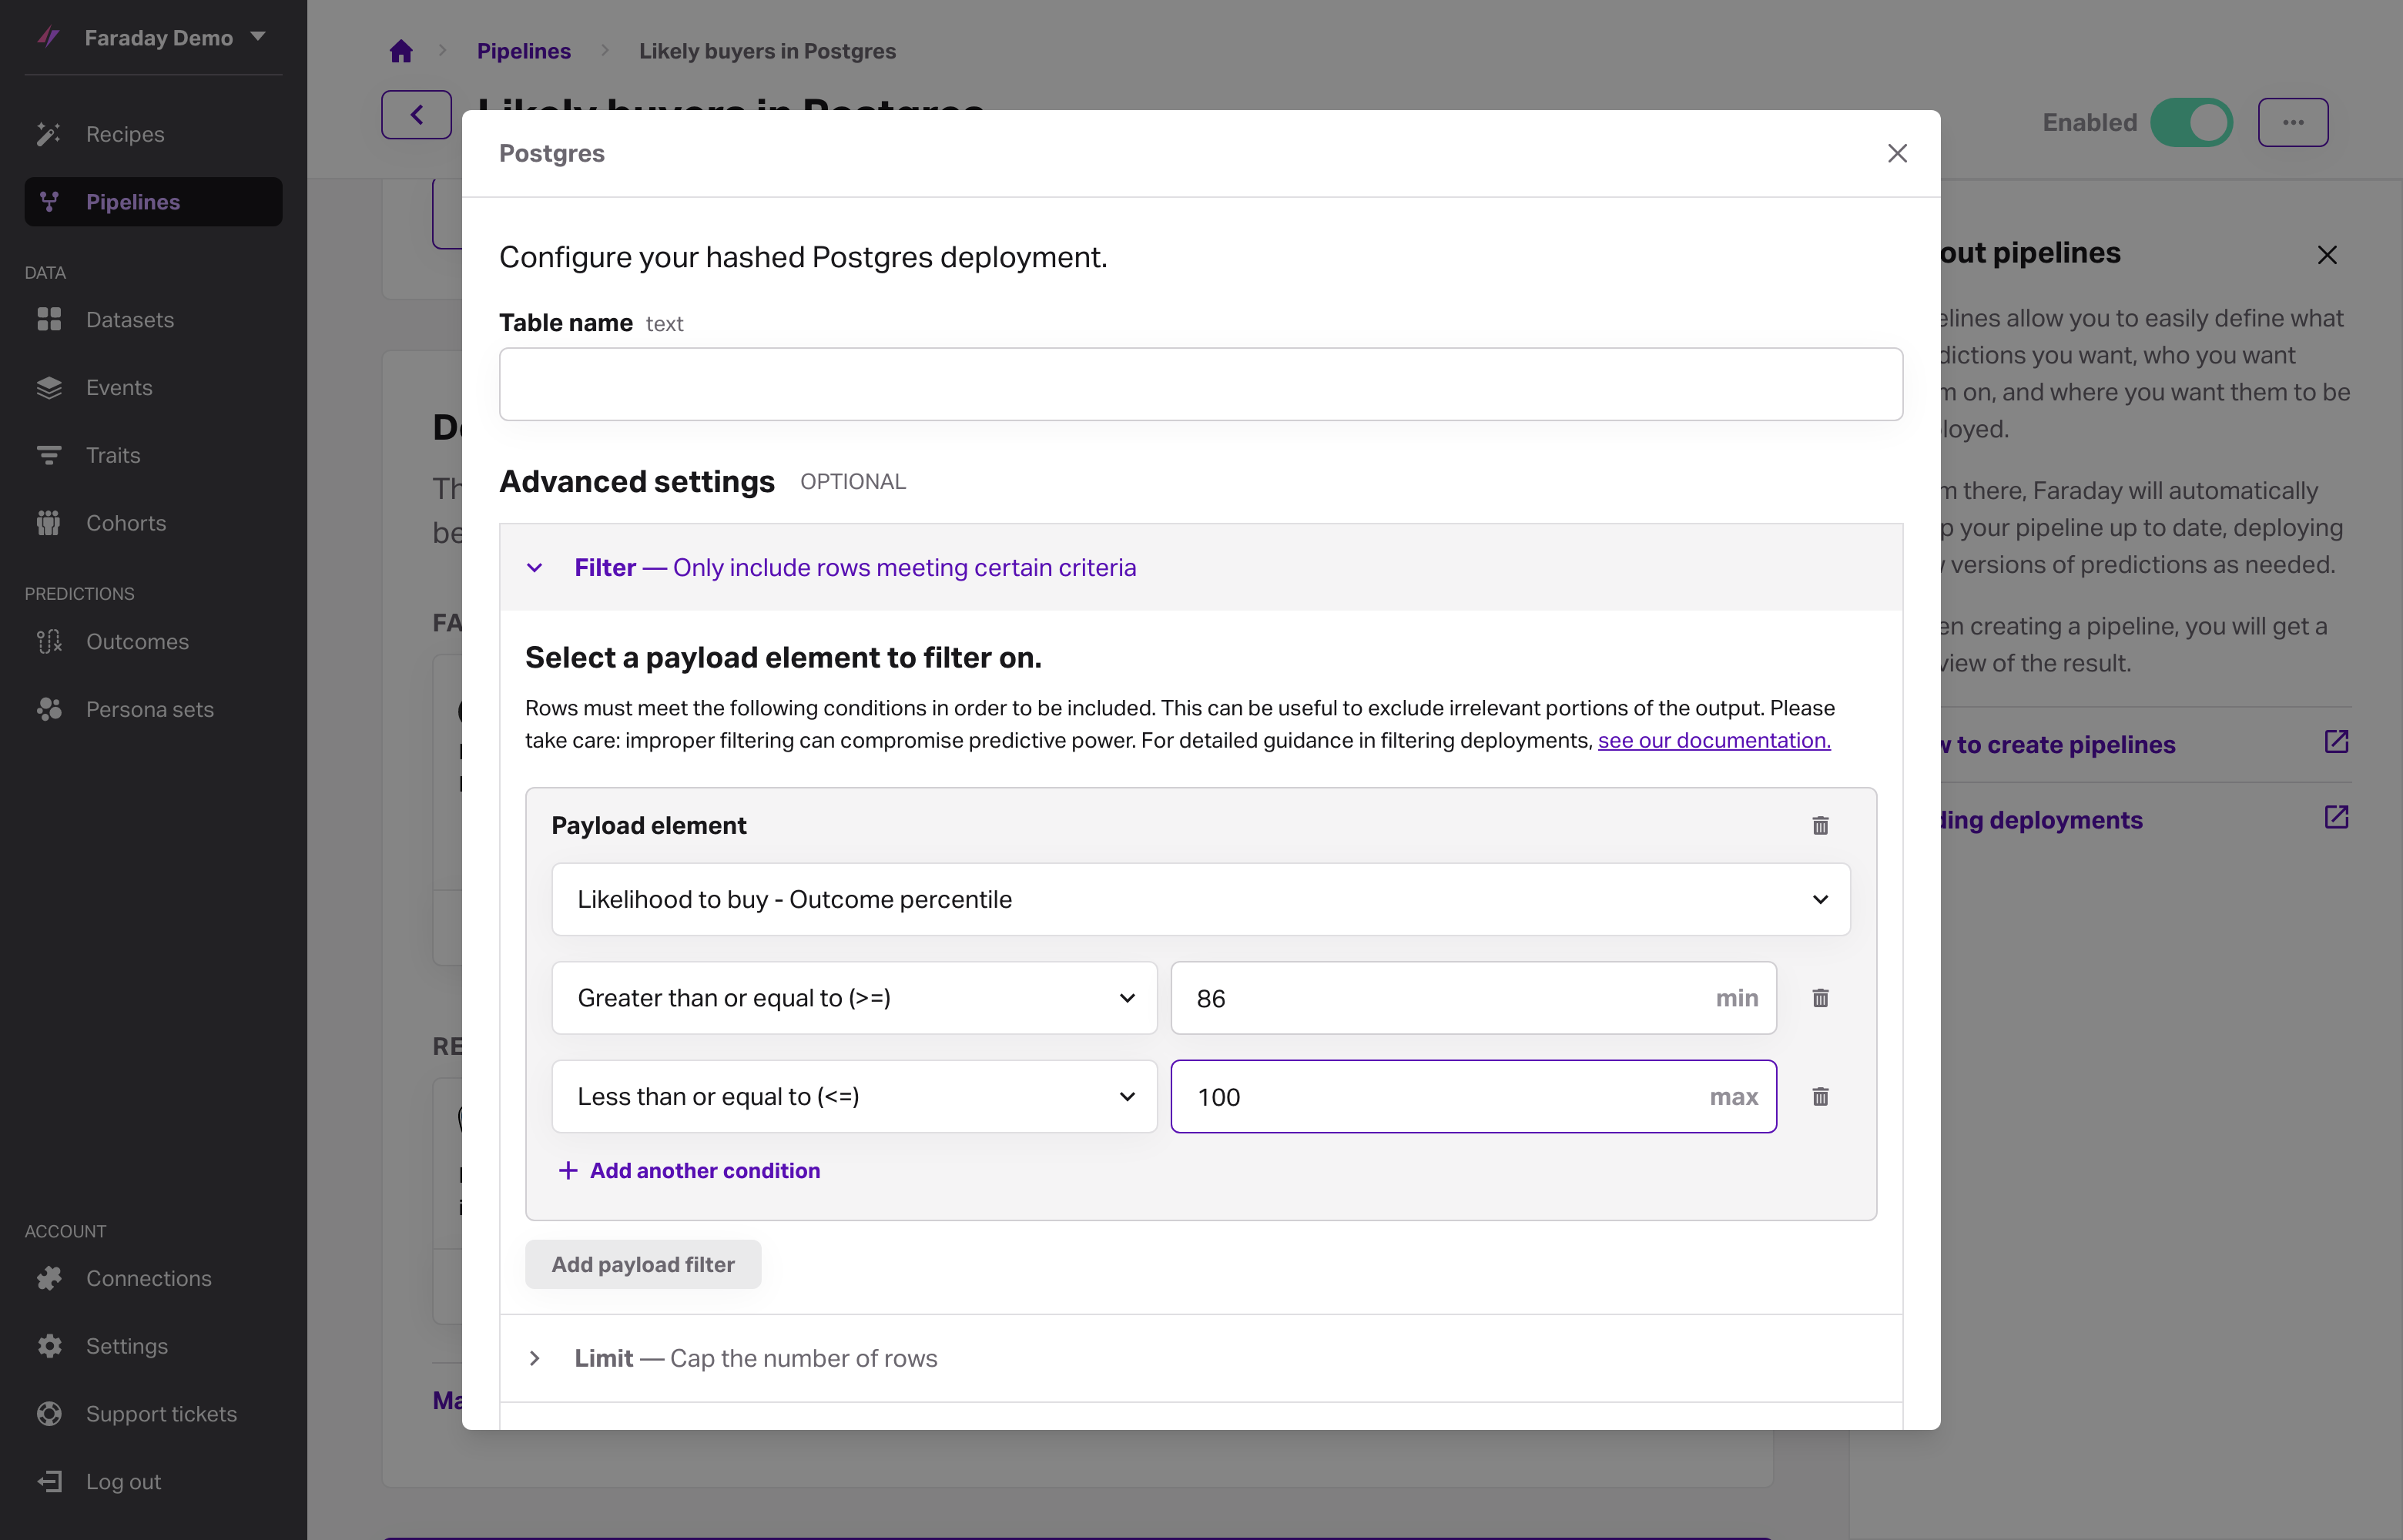Open how to create pipelines link
This screenshot has width=2403, height=1540.
pos(2058,744)
